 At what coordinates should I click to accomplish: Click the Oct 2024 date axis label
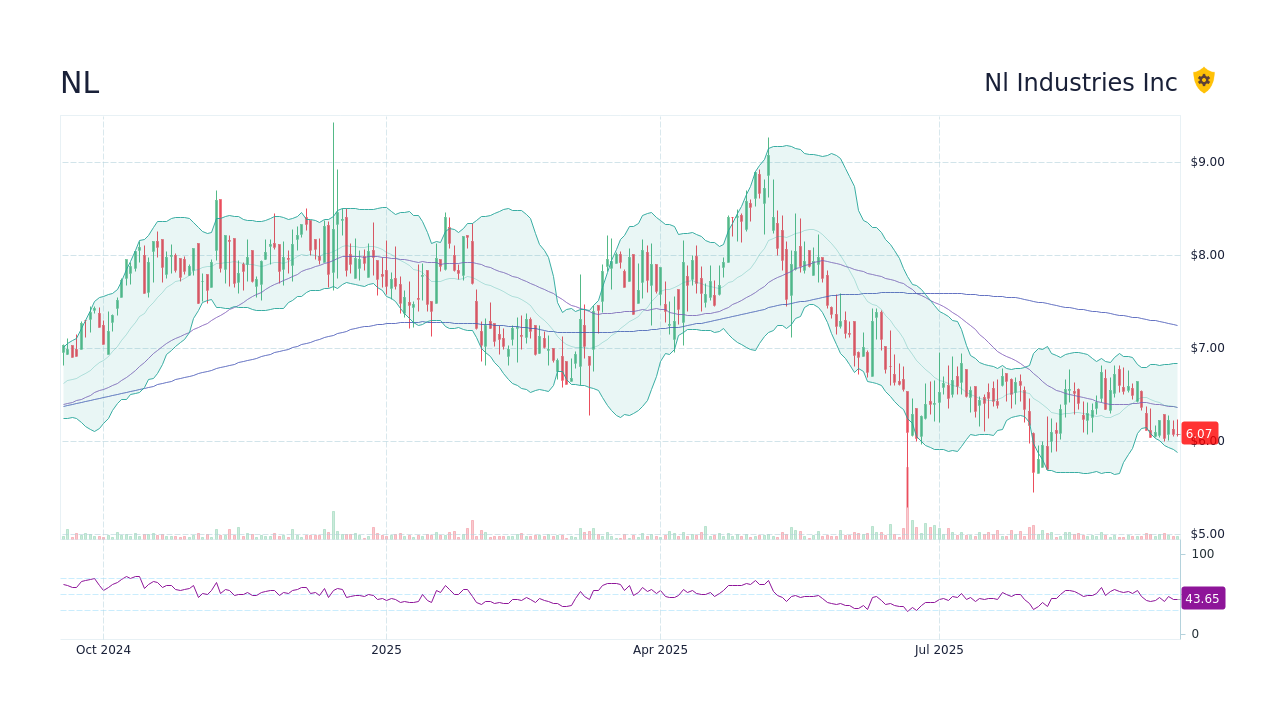[103, 650]
